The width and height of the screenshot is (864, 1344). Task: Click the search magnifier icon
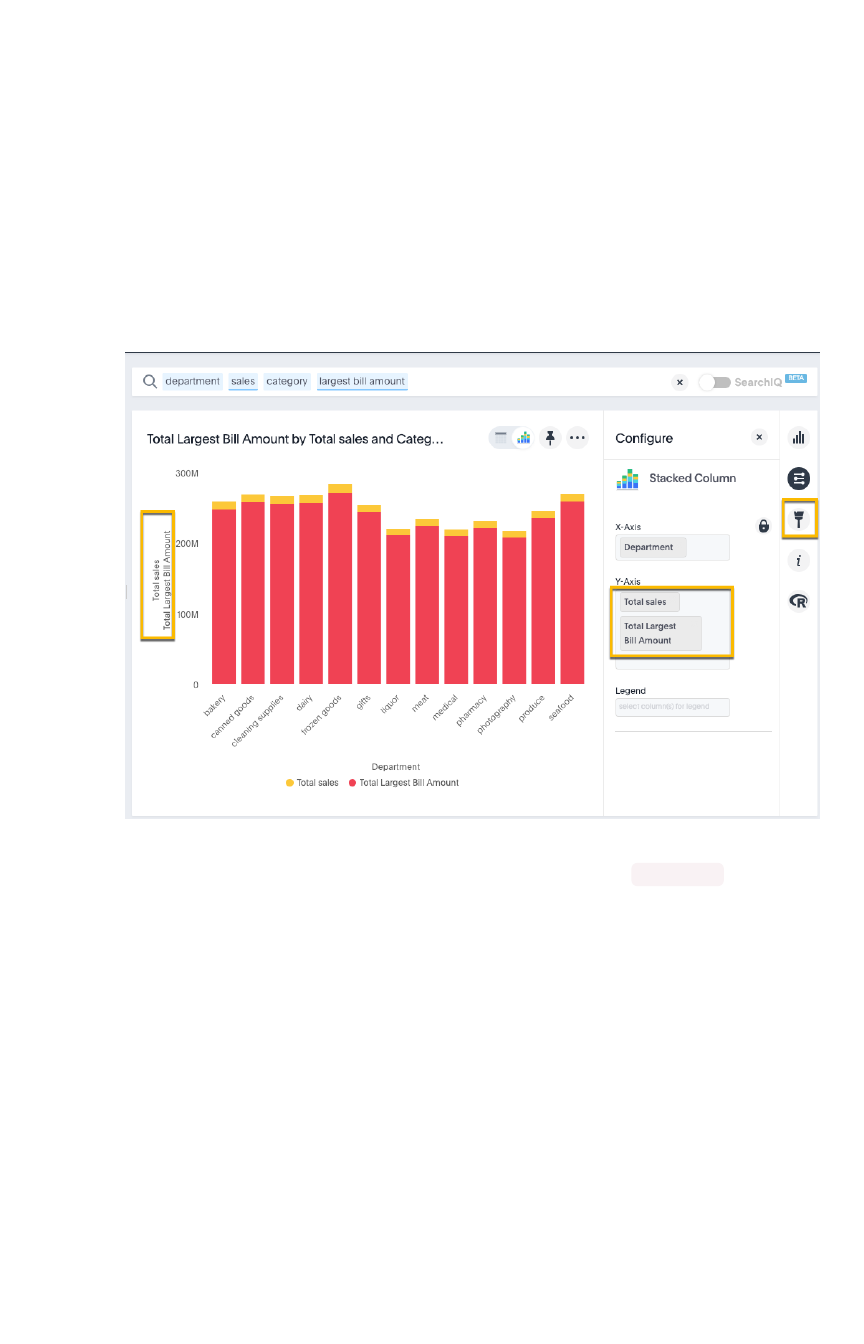[150, 381]
